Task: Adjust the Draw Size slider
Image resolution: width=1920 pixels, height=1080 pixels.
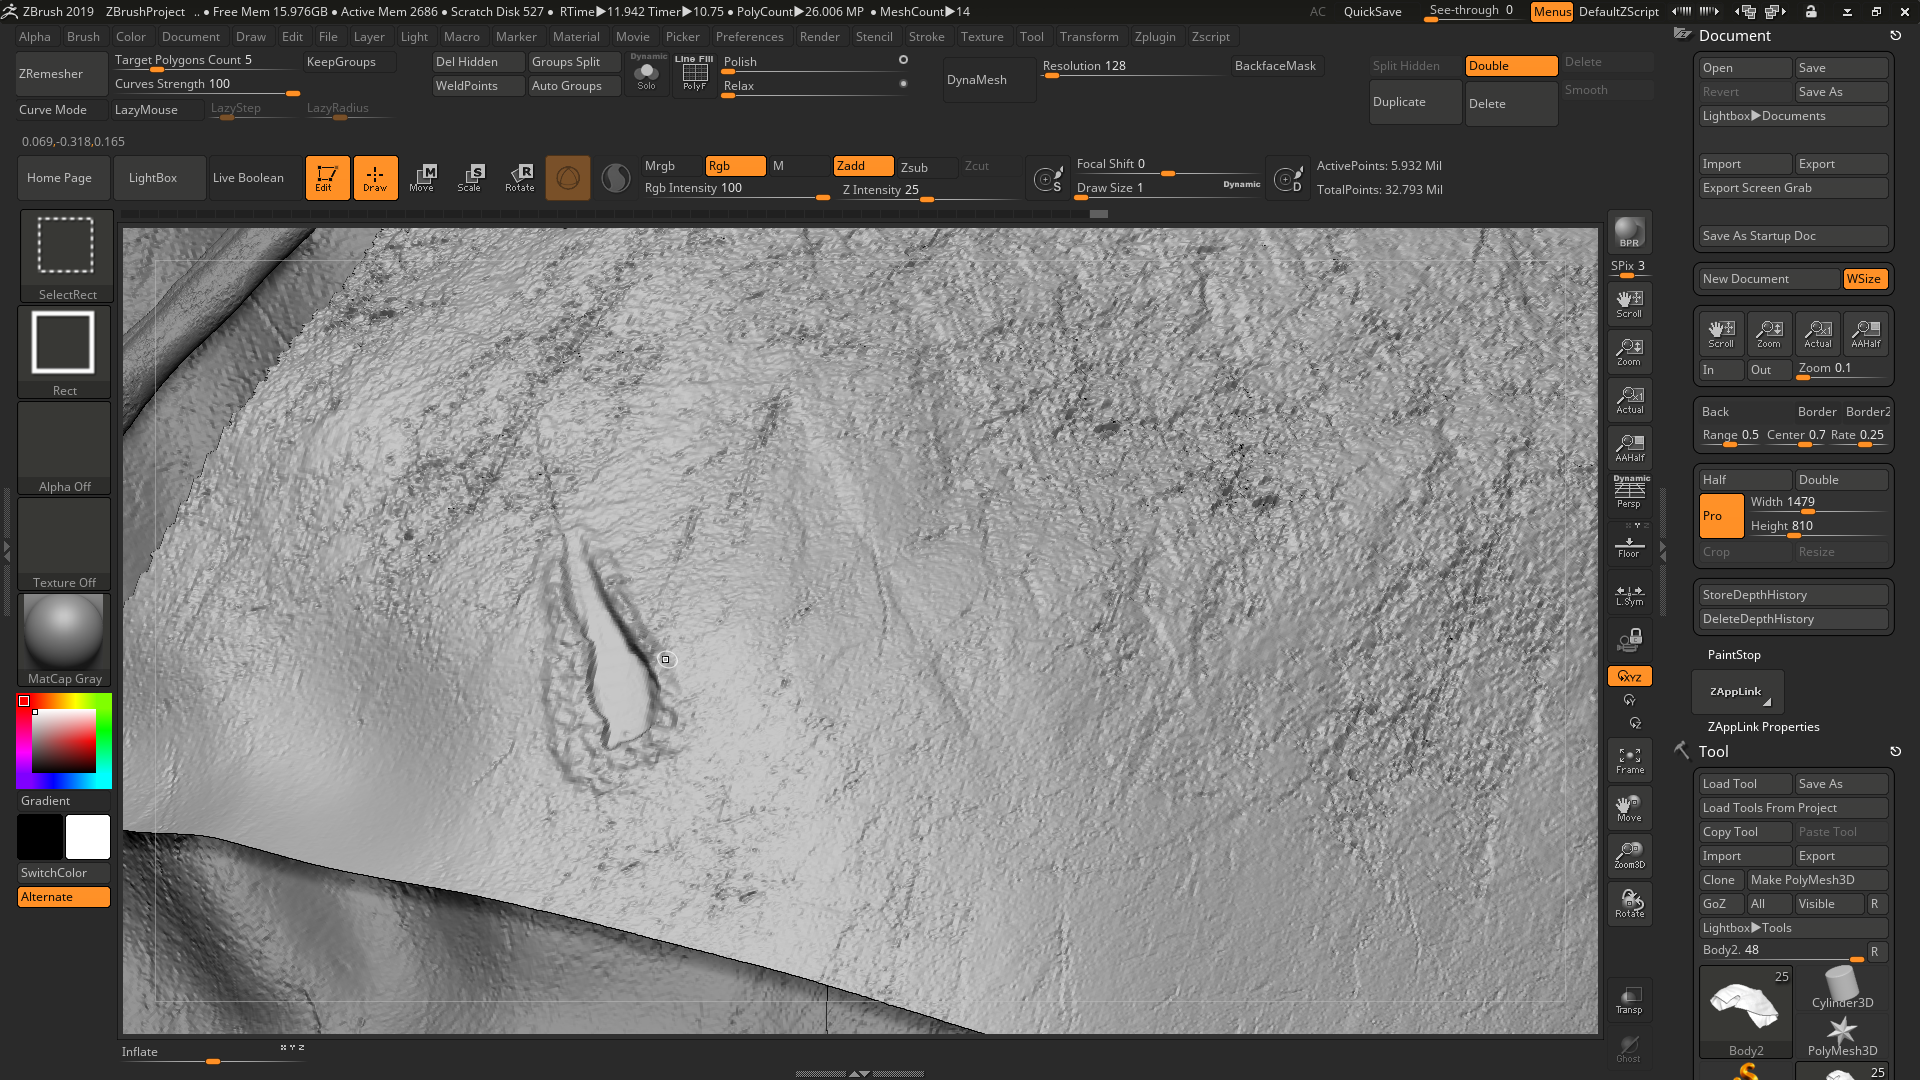Action: pos(1167,188)
